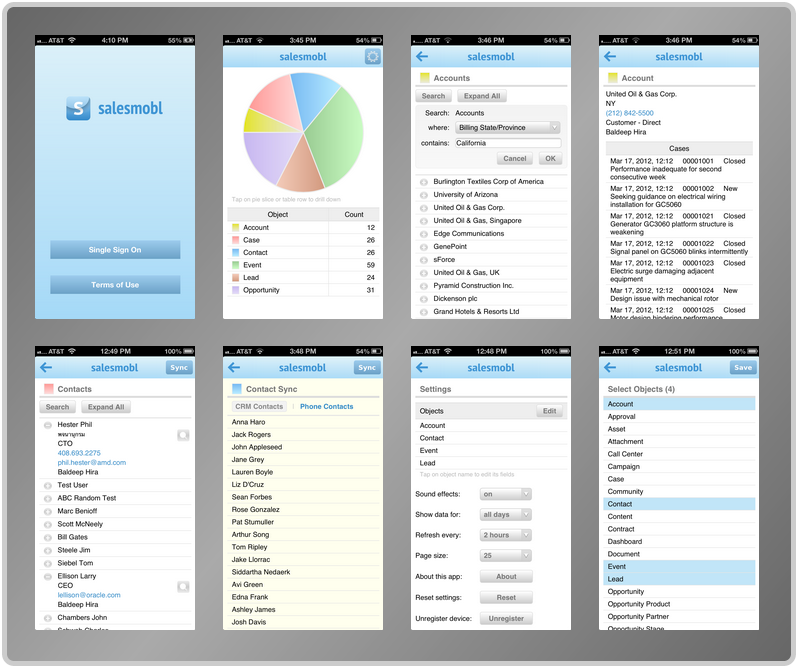Viewport: 800px width, 666px height.
Task: Select Campaign in Select Objects list
Action: tap(679, 466)
